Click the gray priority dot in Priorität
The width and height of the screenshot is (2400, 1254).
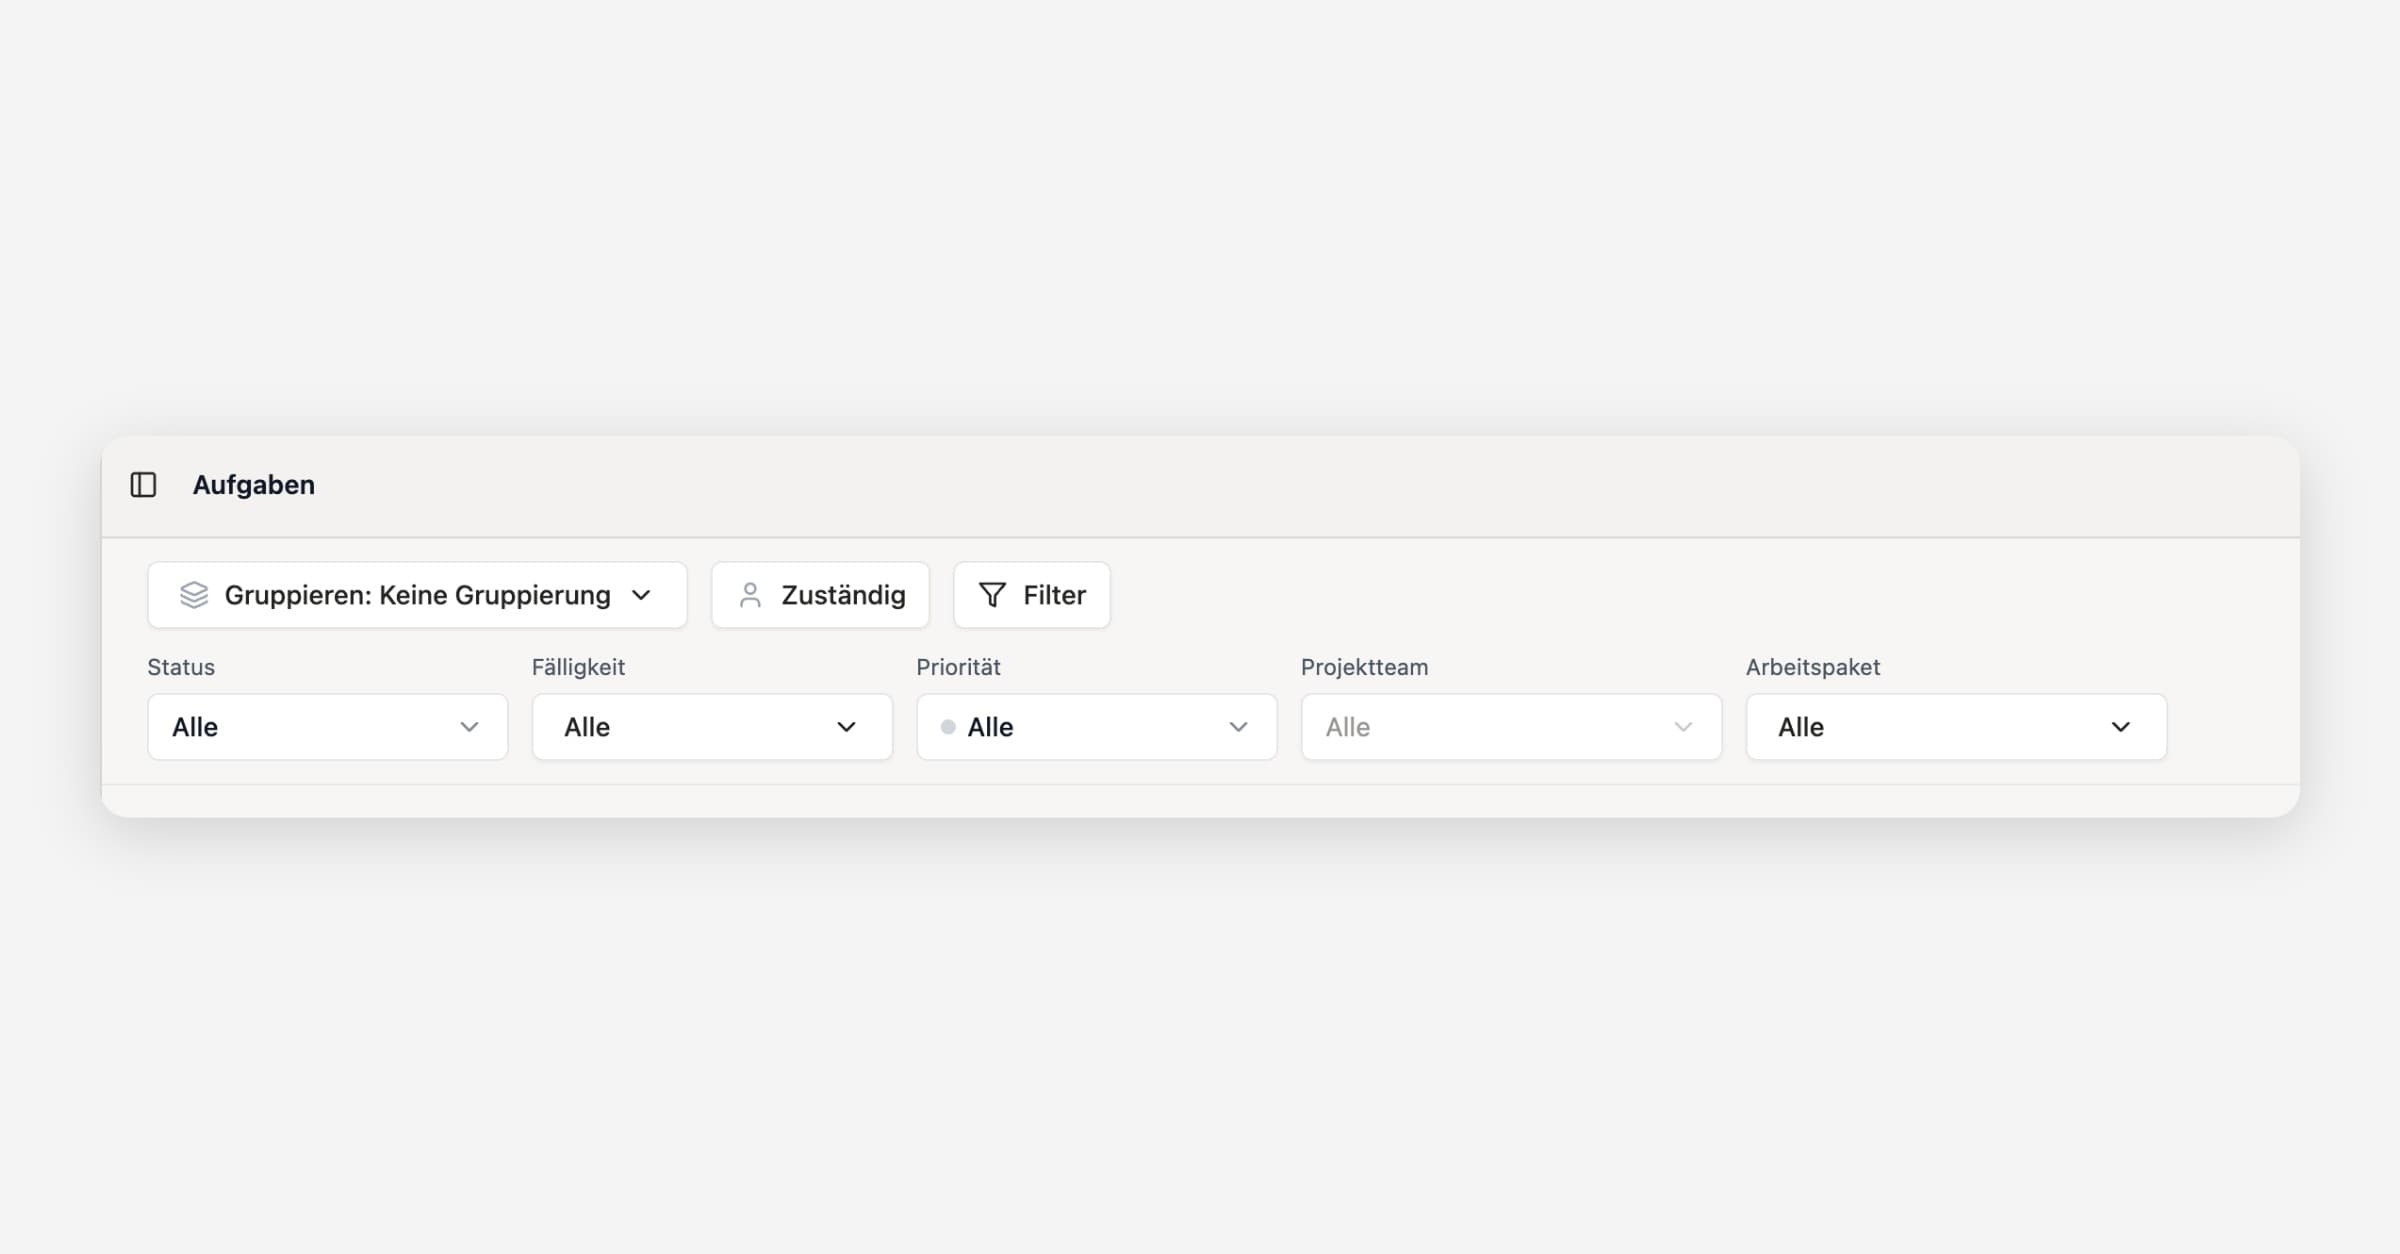pos(948,727)
